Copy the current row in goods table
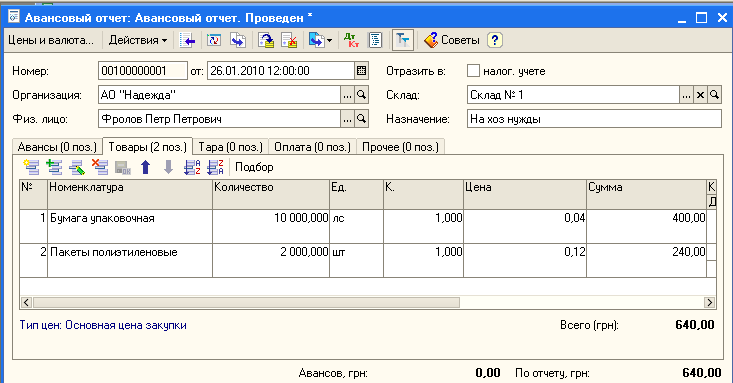Screen dimensions: 733x383 [54, 167]
